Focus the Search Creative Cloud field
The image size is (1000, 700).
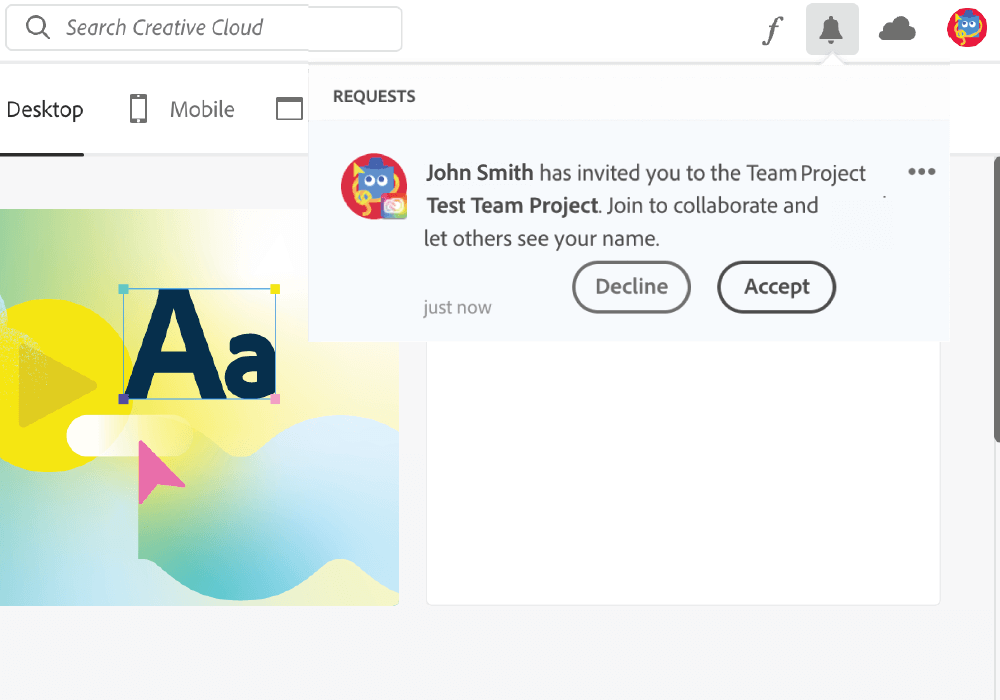pos(220,28)
